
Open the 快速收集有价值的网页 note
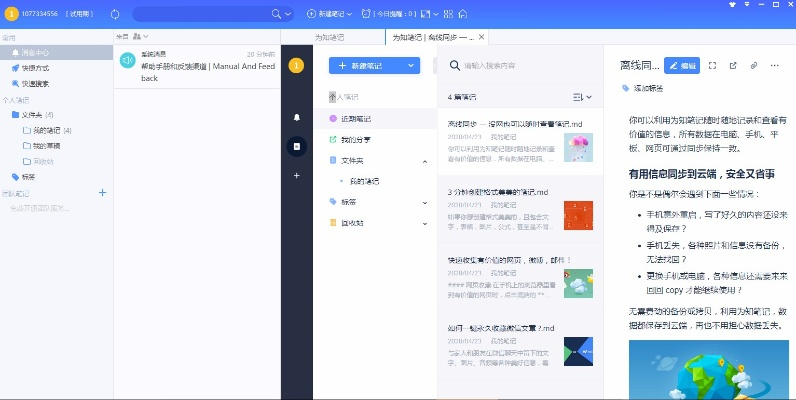[520, 278]
